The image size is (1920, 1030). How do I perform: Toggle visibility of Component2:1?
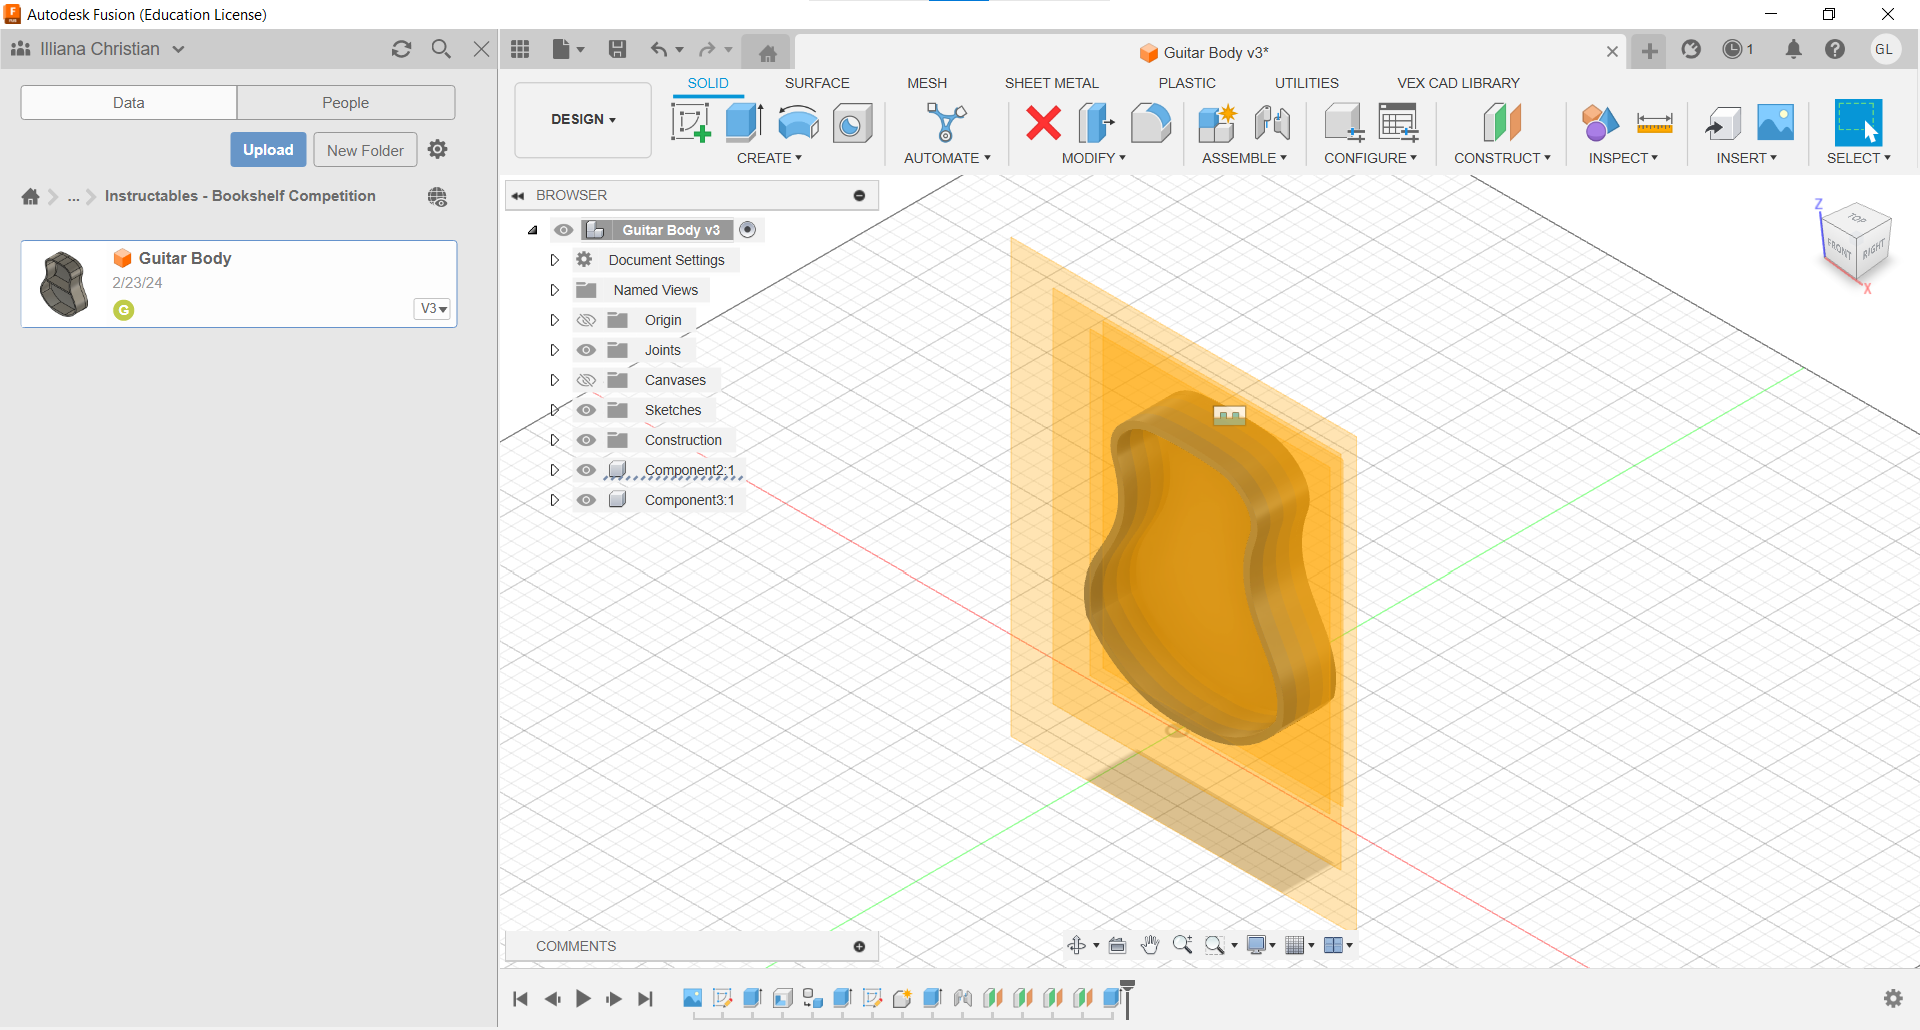pyautogui.click(x=586, y=470)
